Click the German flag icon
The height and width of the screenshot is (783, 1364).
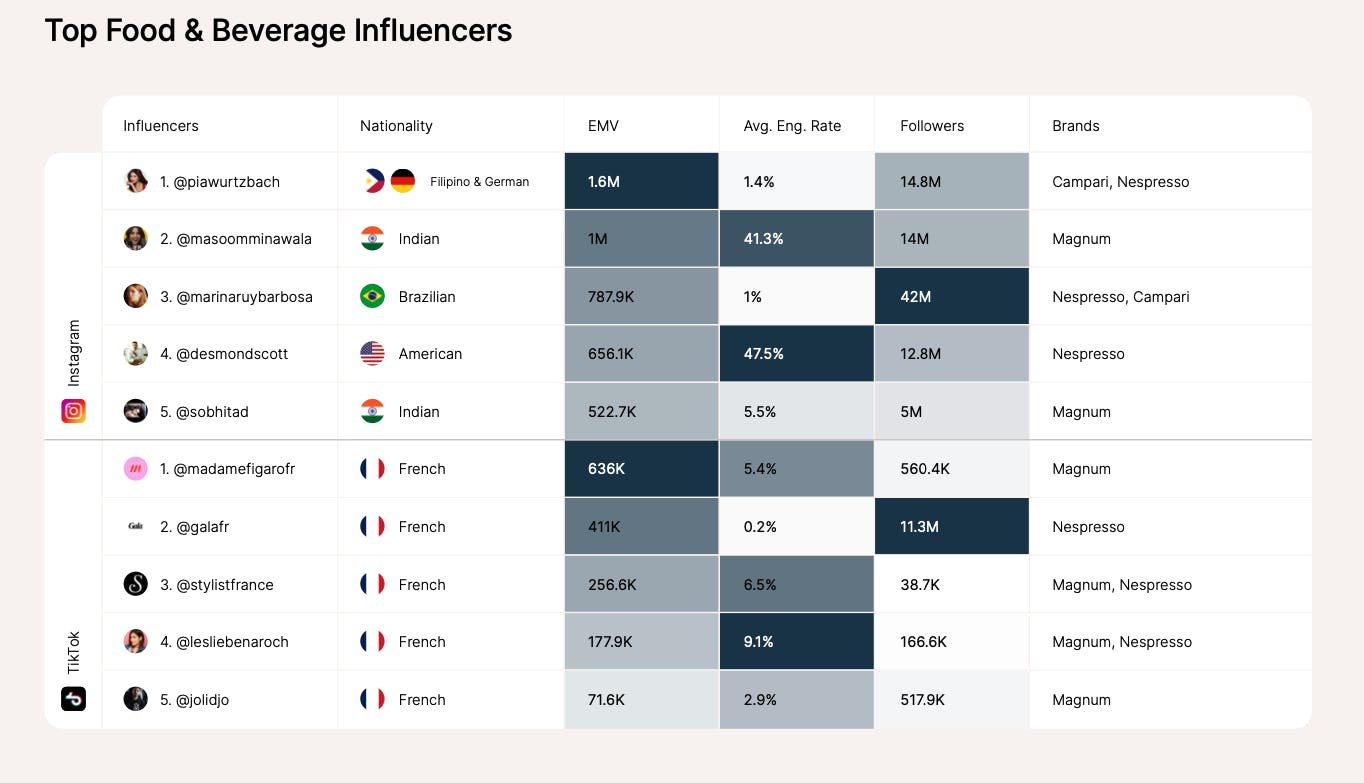click(403, 182)
